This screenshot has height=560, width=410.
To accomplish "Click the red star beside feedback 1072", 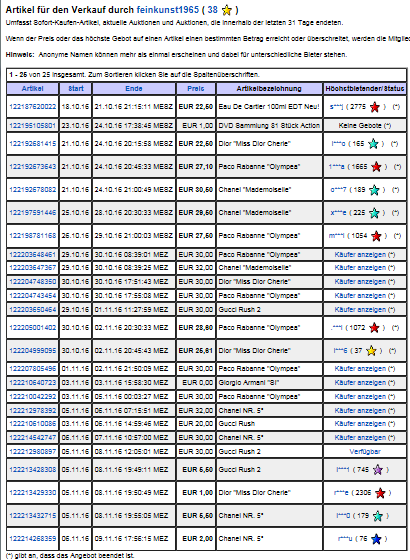I will click(374, 328).
